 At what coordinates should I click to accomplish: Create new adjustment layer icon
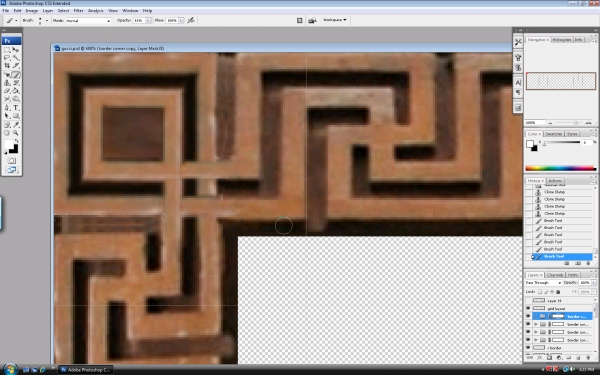click(559, 358)
